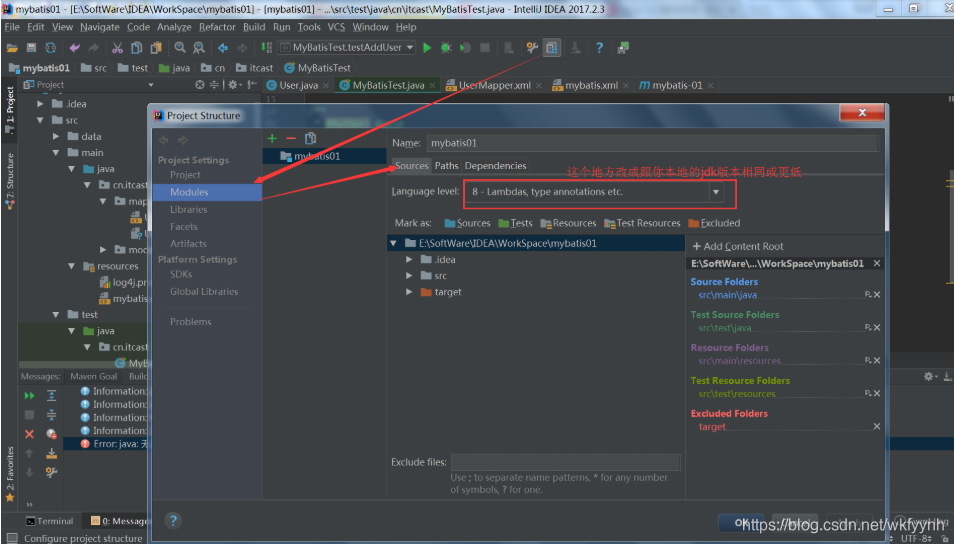Collapse the src folder in the Project panel
Screen dimensions: 954x544
click(40, 120)
